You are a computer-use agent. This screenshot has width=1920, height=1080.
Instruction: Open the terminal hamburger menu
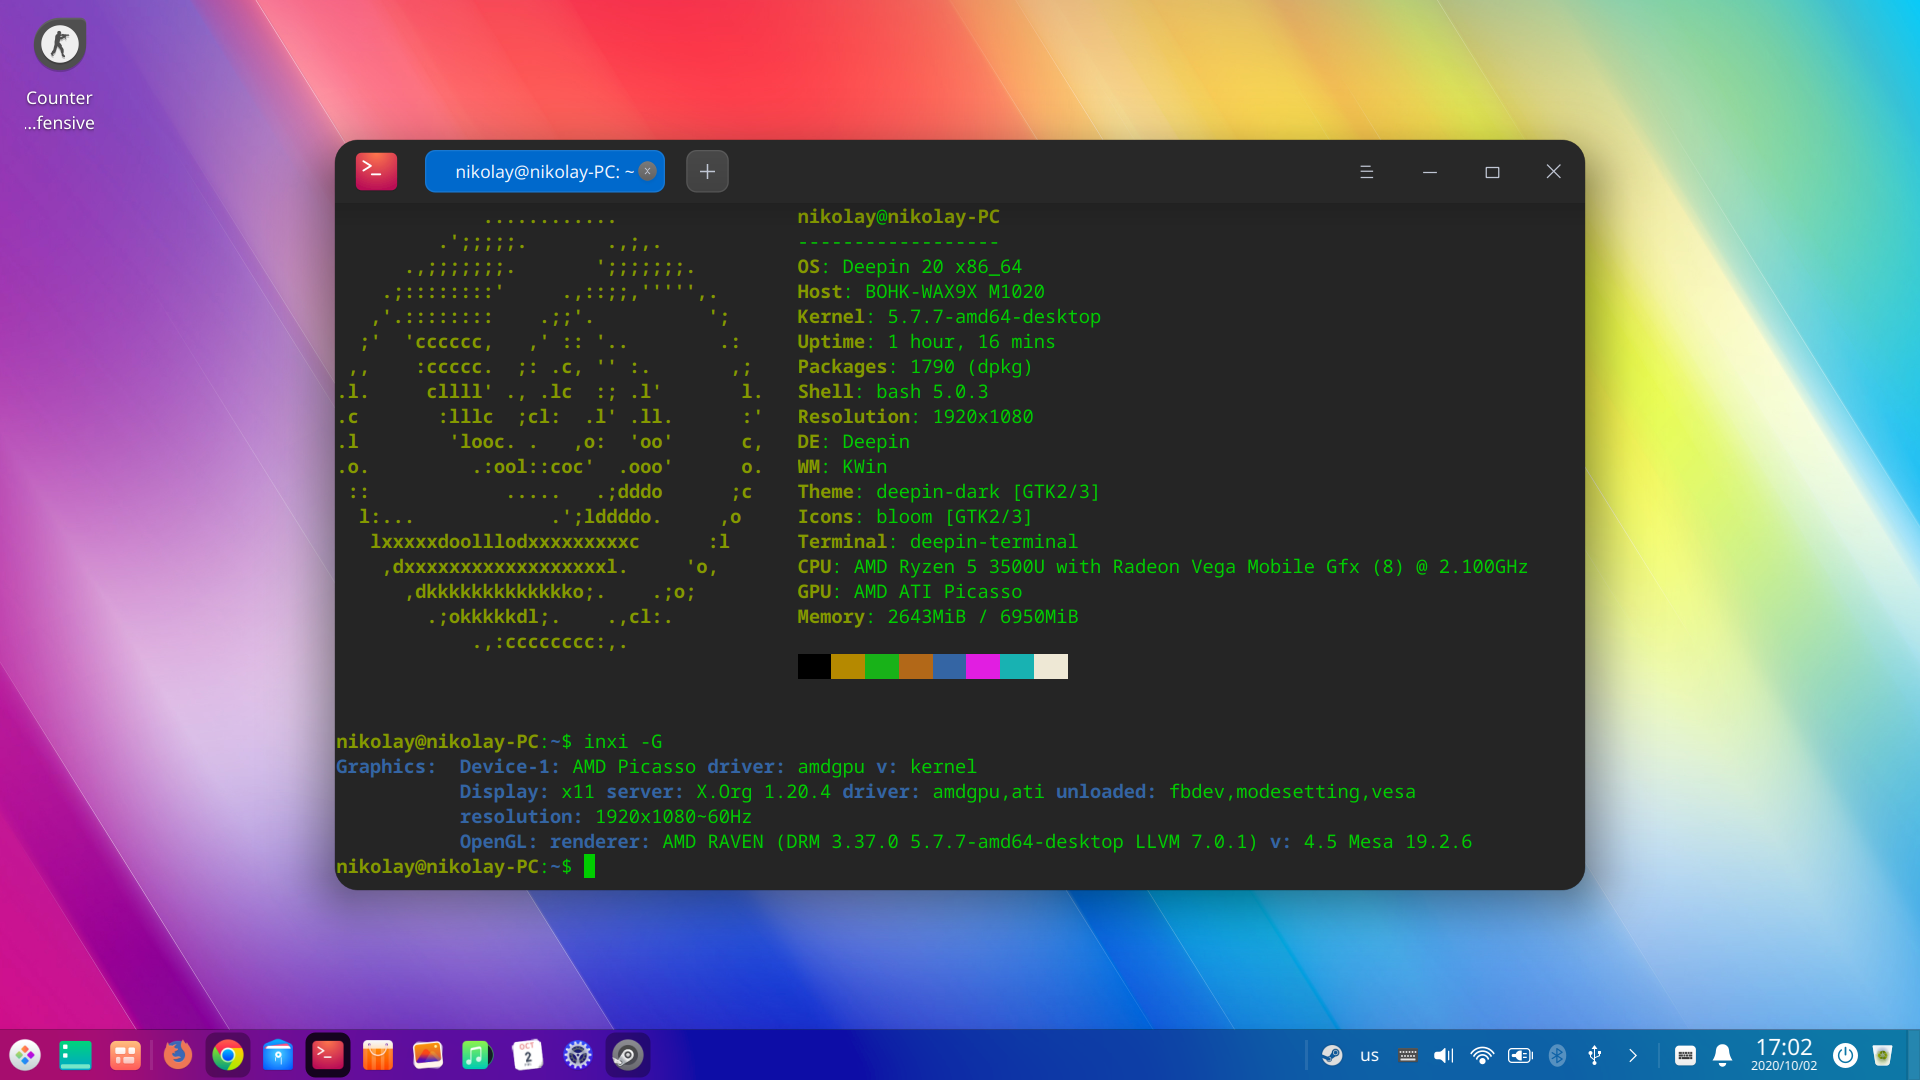tap(1366, 172)
